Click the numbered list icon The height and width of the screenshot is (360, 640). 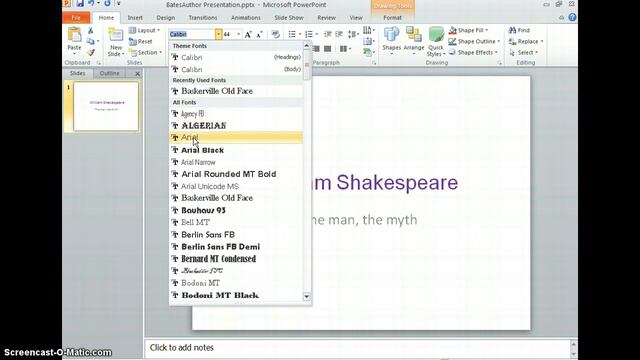click(309, 34)
